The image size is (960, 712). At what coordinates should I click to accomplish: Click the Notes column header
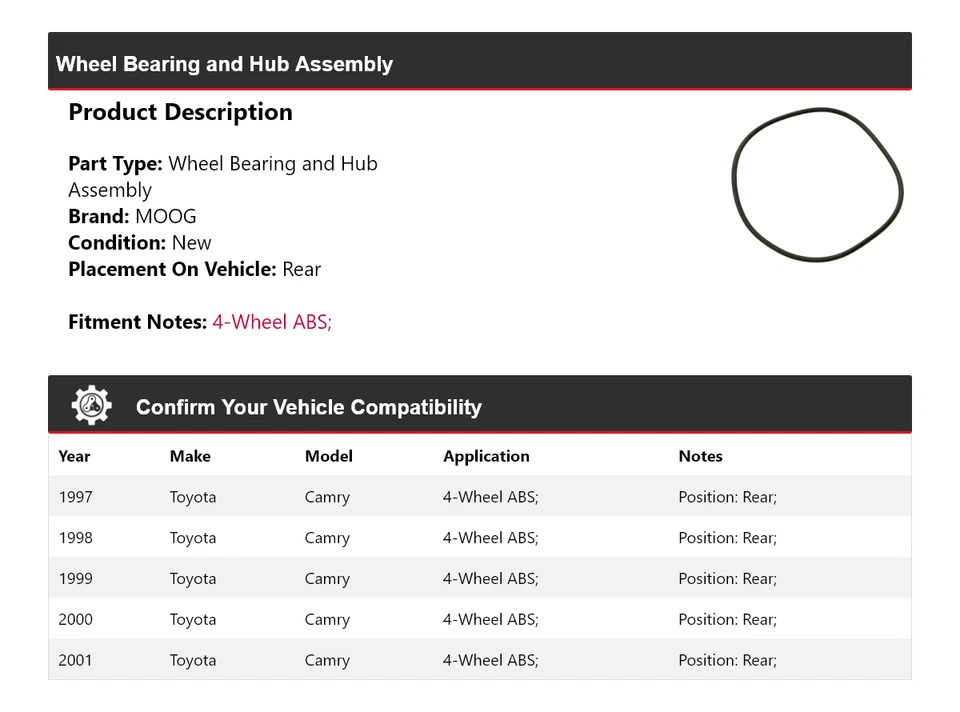pos(700,456)
